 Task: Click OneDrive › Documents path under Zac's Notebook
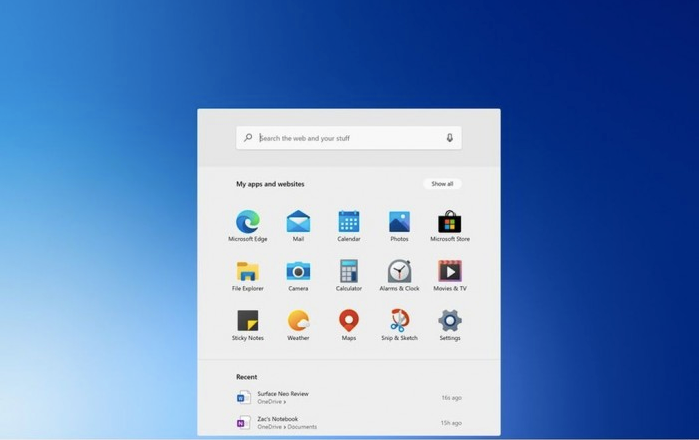coord(287,427)
